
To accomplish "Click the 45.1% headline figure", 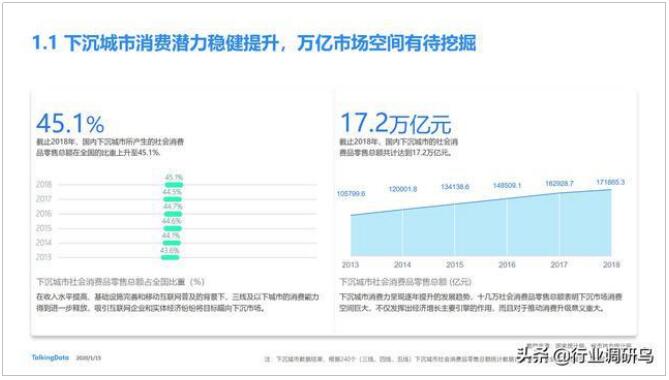I will [x=70, y=124].
